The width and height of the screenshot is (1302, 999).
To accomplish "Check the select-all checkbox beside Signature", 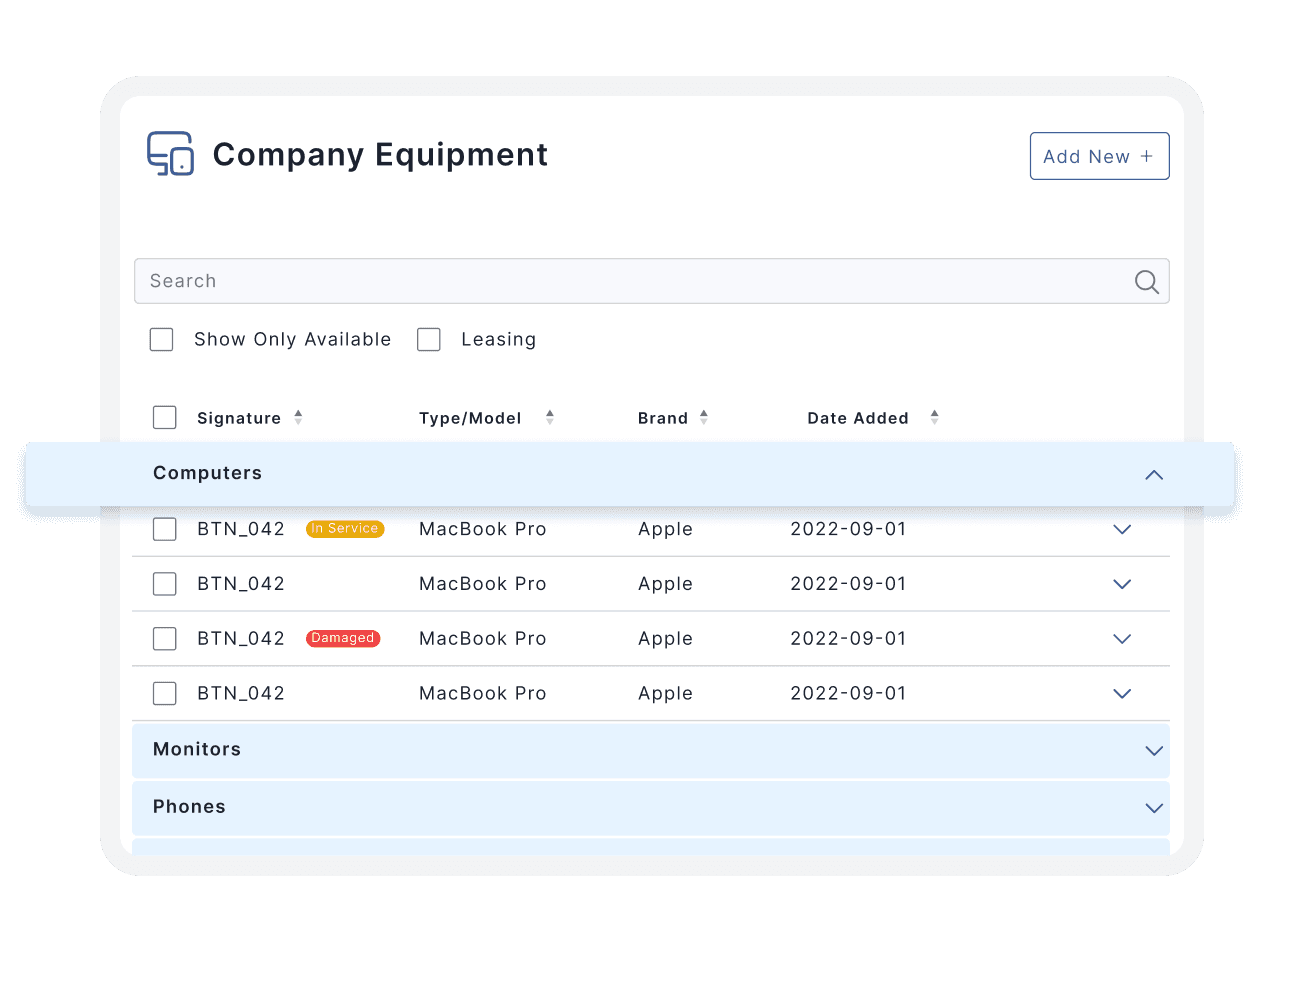I will click(165, 418).
